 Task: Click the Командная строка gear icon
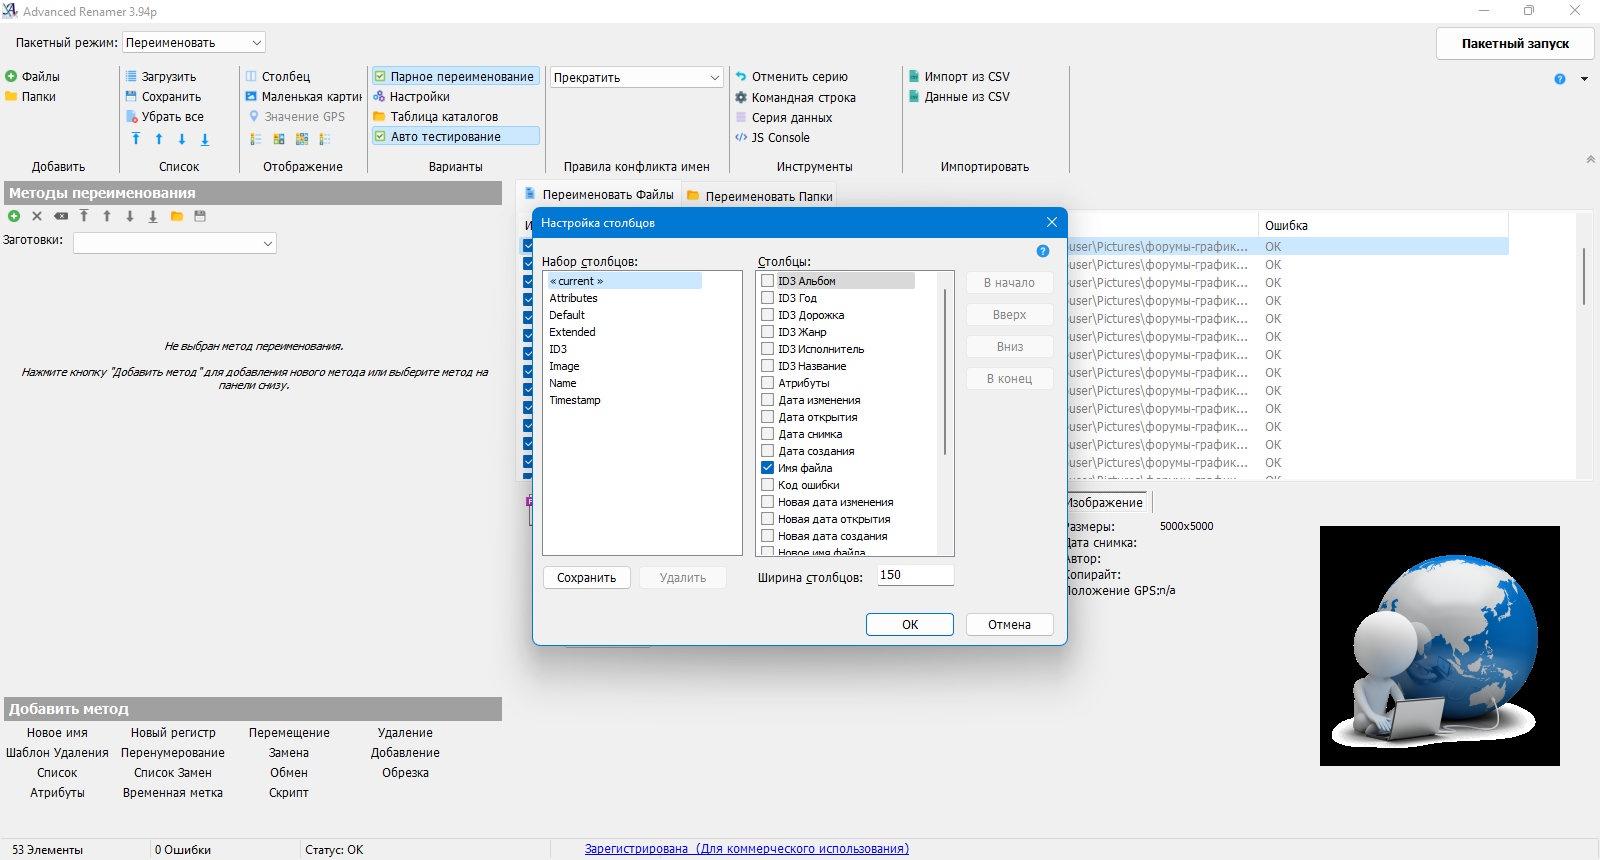[x=741, y=98]
